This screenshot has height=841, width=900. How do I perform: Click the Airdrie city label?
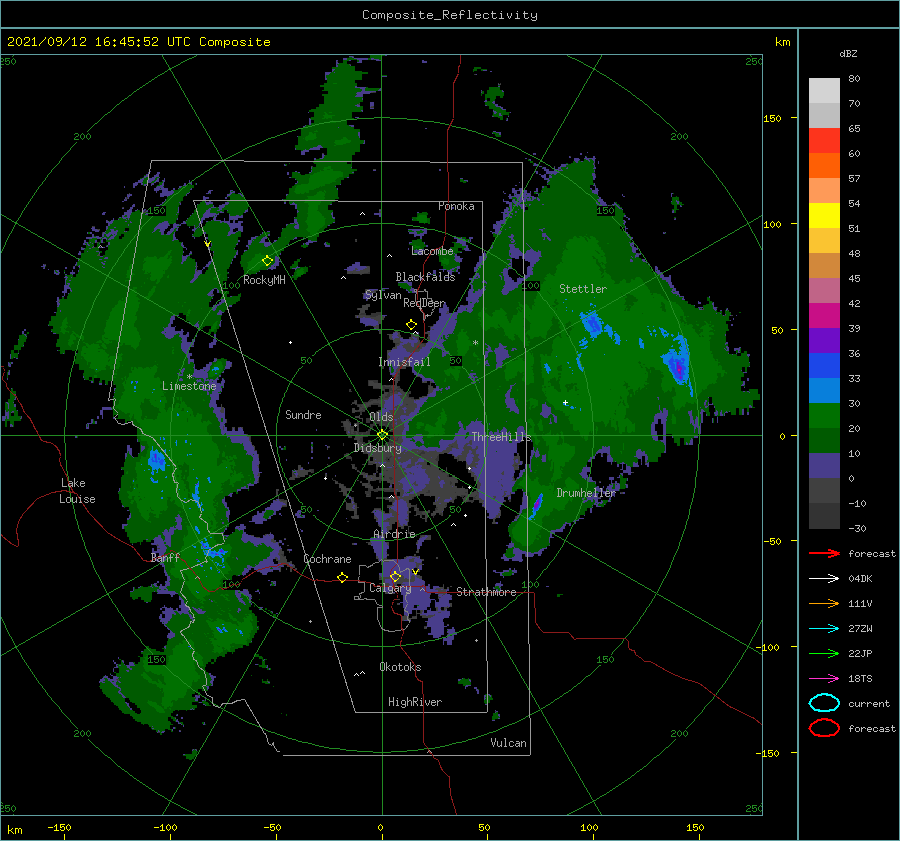click(x=394, y=534)
